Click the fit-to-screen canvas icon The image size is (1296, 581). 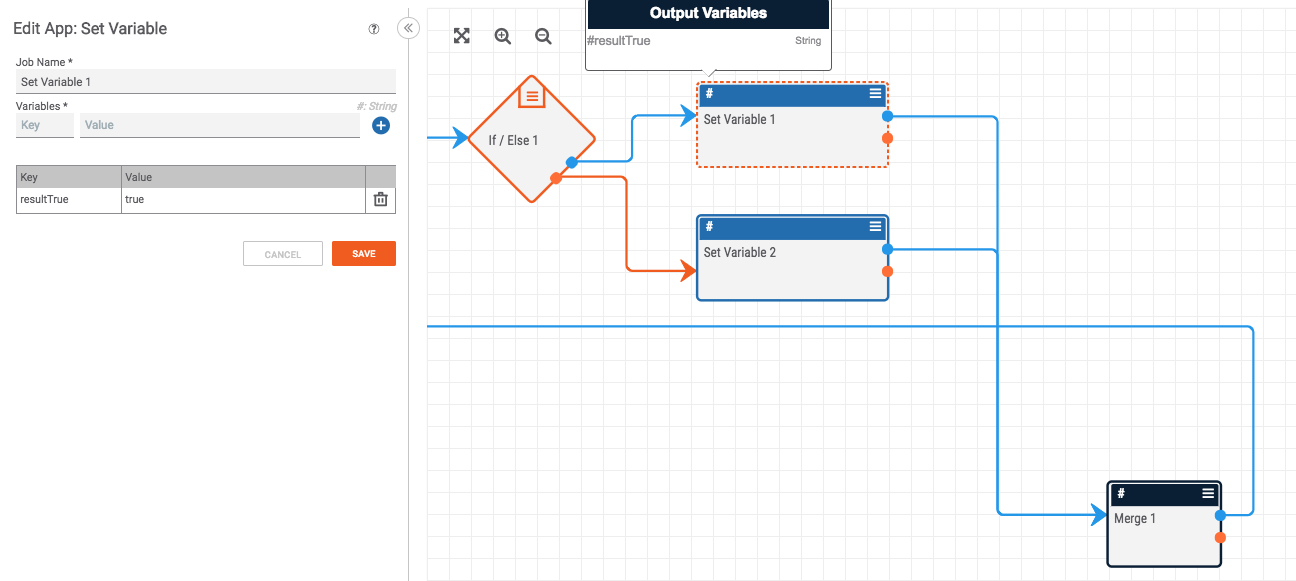tap(461, 36)
